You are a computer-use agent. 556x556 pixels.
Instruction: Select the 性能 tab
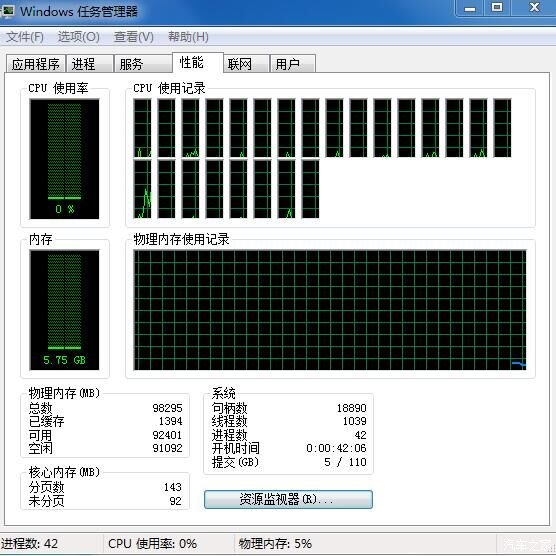(x=198, y=62)
